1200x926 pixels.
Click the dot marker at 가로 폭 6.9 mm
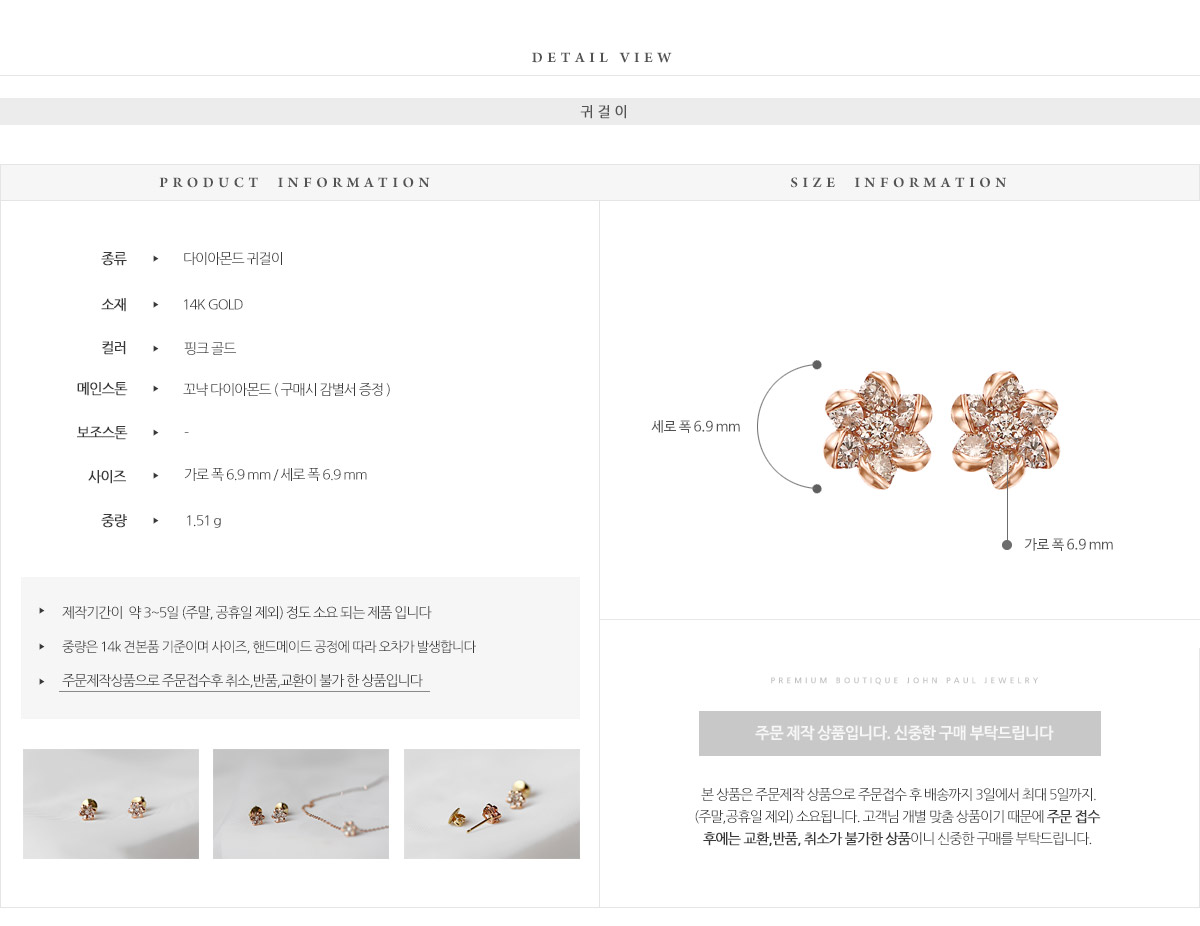point(1007,545)
